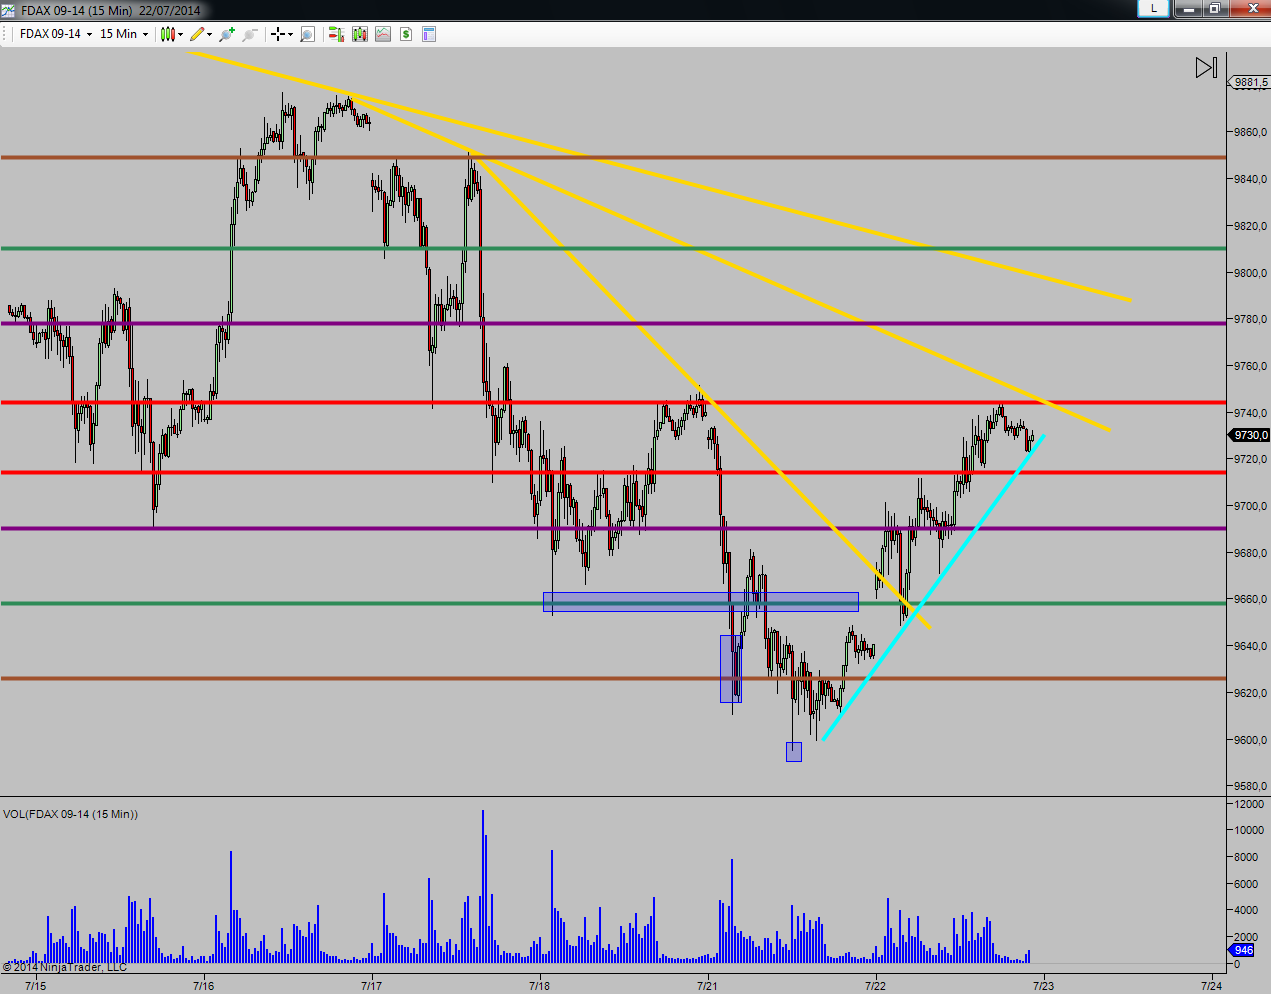
Task: Click the zoom in magnifier icon
Action: click(x=227, y=34)
